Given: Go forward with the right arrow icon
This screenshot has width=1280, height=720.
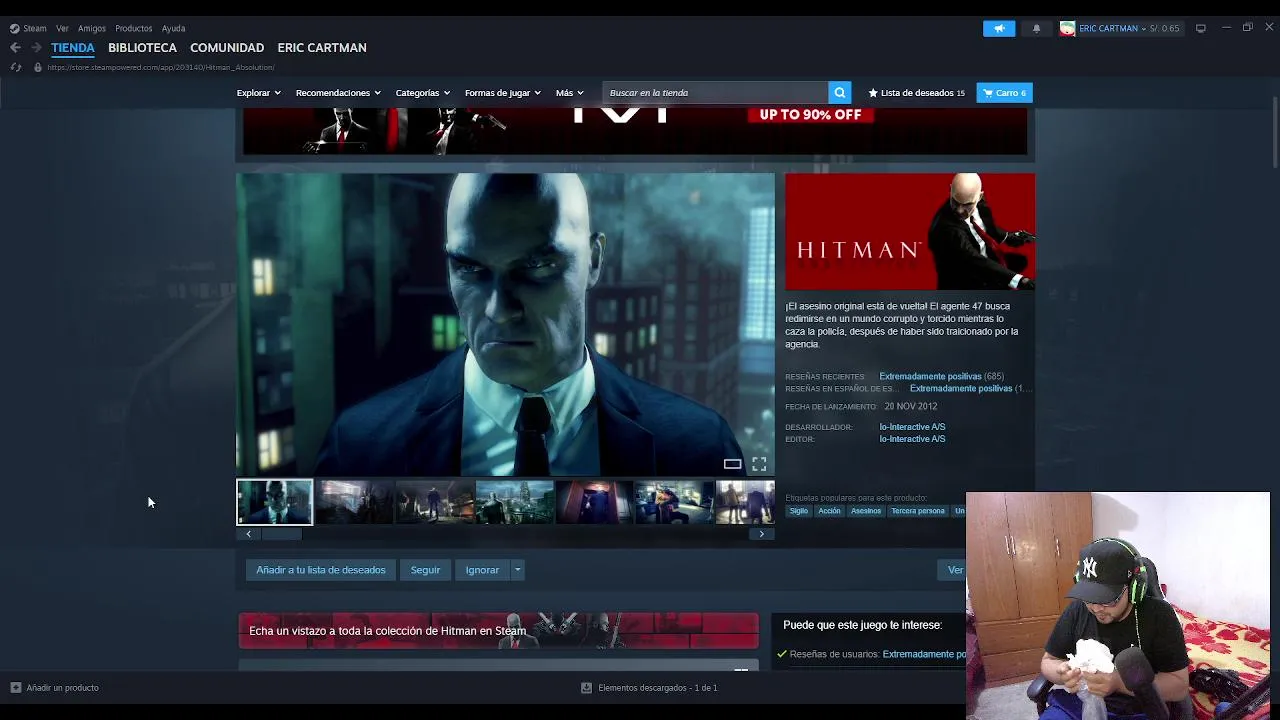Looking at the screenshot, I should coord(36,47).
